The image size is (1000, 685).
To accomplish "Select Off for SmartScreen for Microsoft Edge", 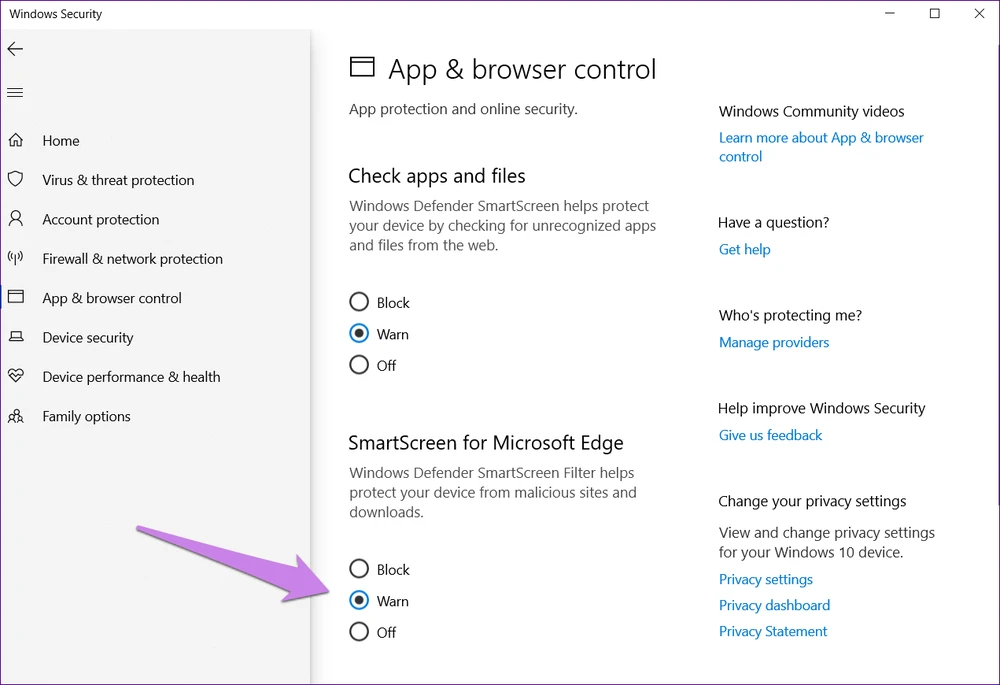I will pyautogui.click(x=359, y=632).
